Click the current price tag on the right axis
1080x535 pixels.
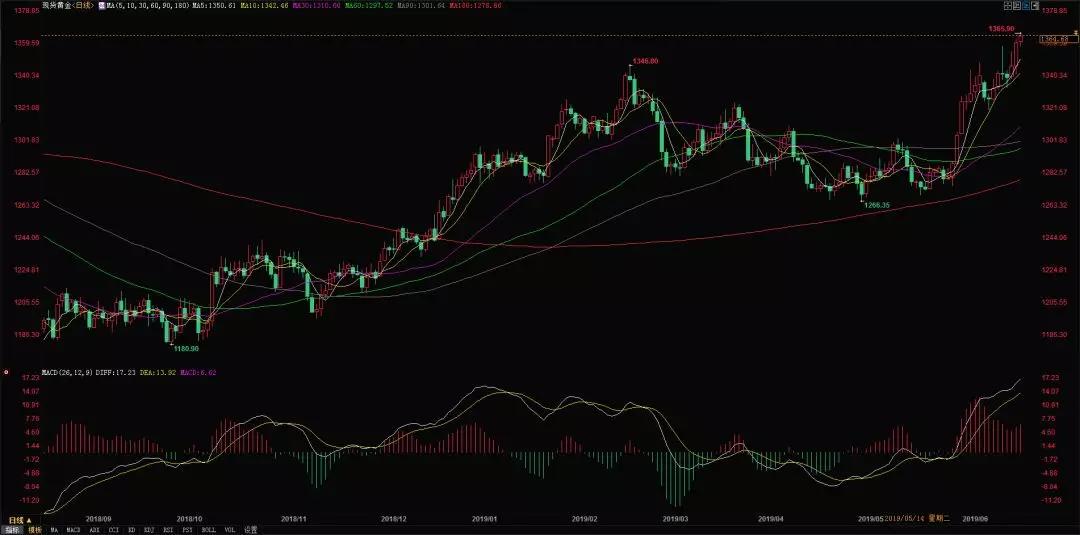click(x=1056, y=40)
